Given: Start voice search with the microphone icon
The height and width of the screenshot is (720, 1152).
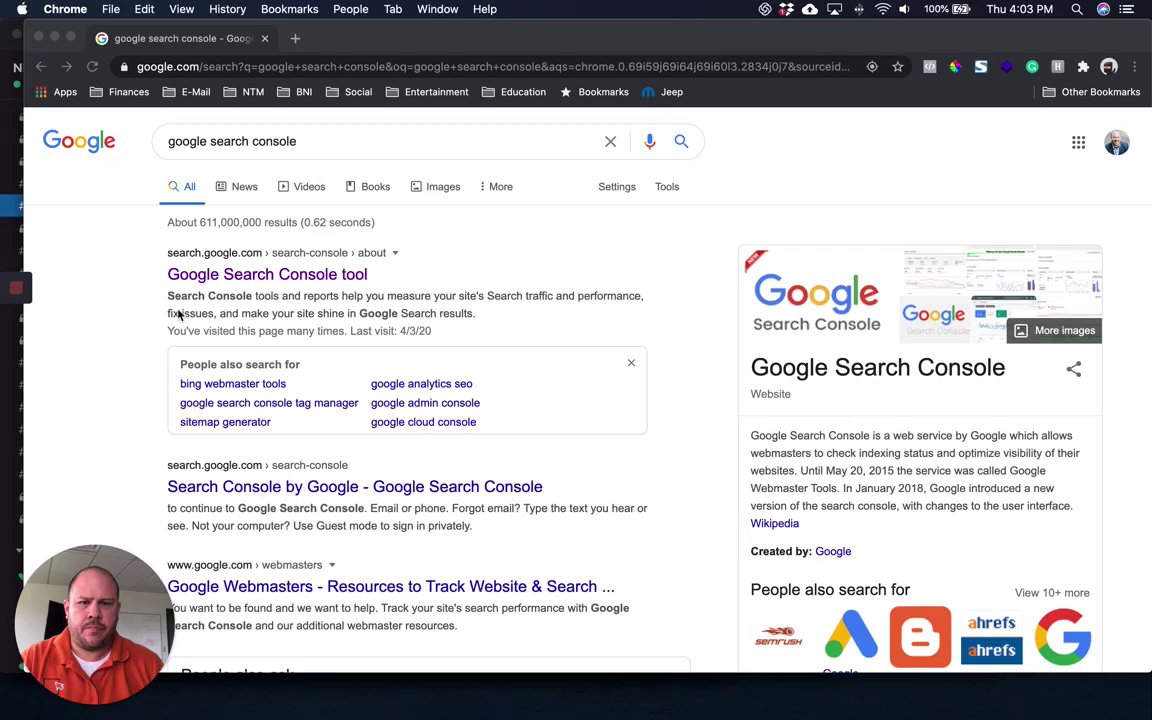Looking at the screenshot, I should (x=649, y=142).
